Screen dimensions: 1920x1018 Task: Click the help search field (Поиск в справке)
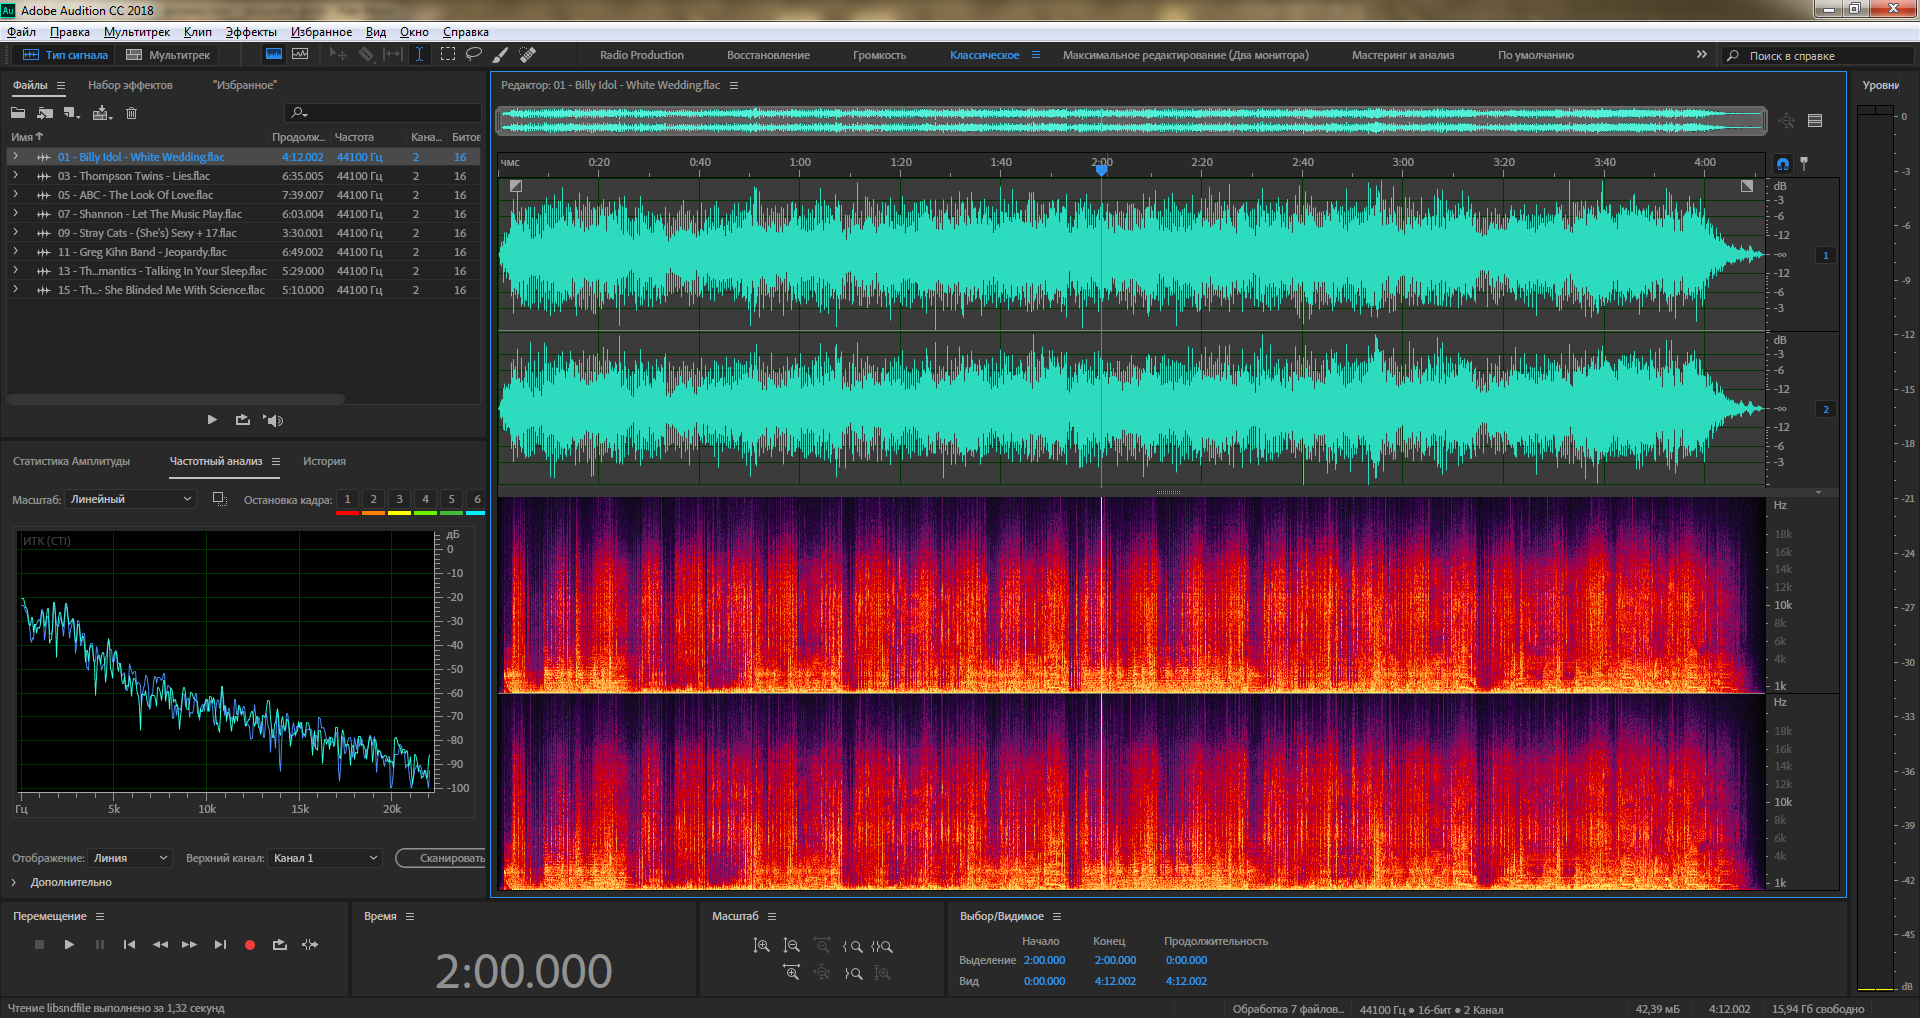tap(1816, 56)
